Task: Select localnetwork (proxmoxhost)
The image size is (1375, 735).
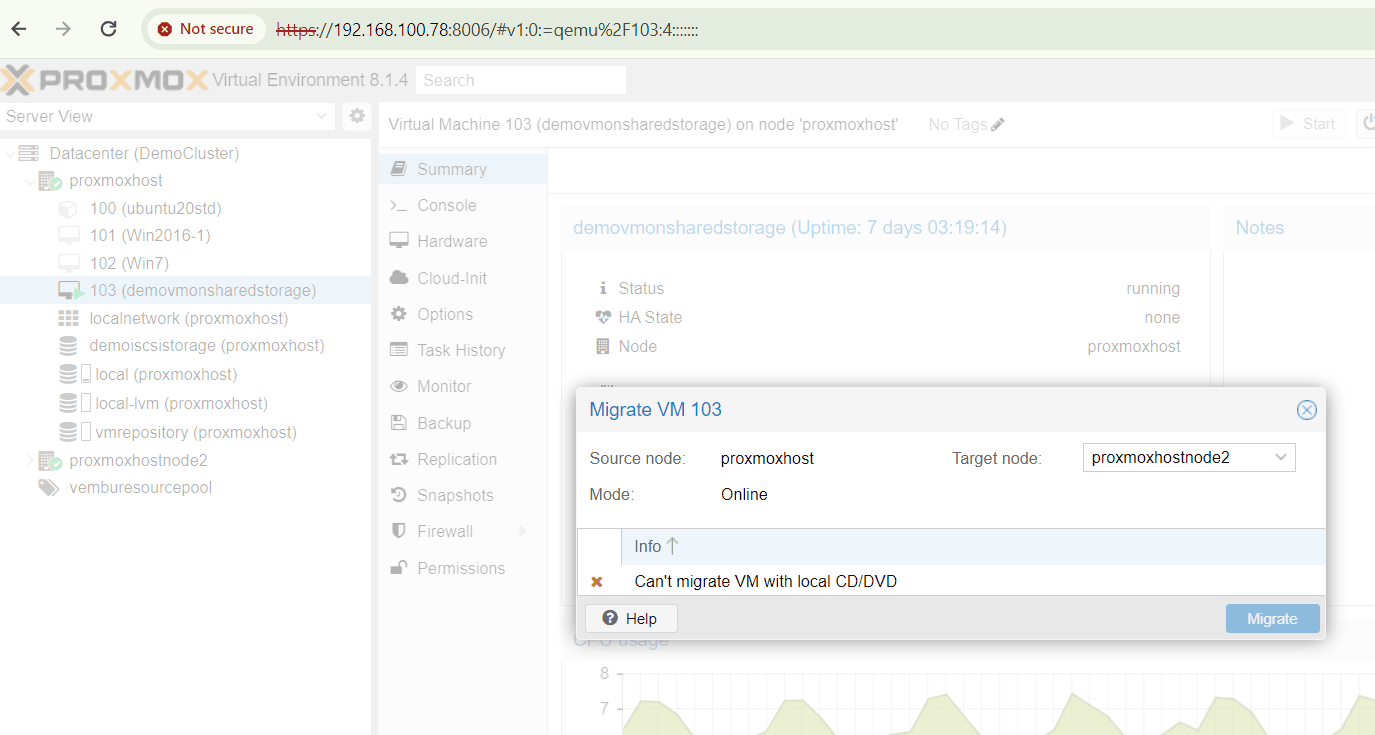Action: pyautogui.click(x=188, y=318)
